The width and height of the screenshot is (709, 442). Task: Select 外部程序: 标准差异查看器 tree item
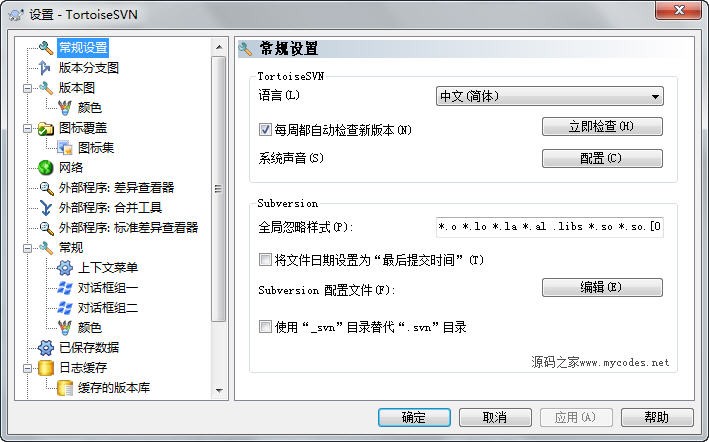128,228
